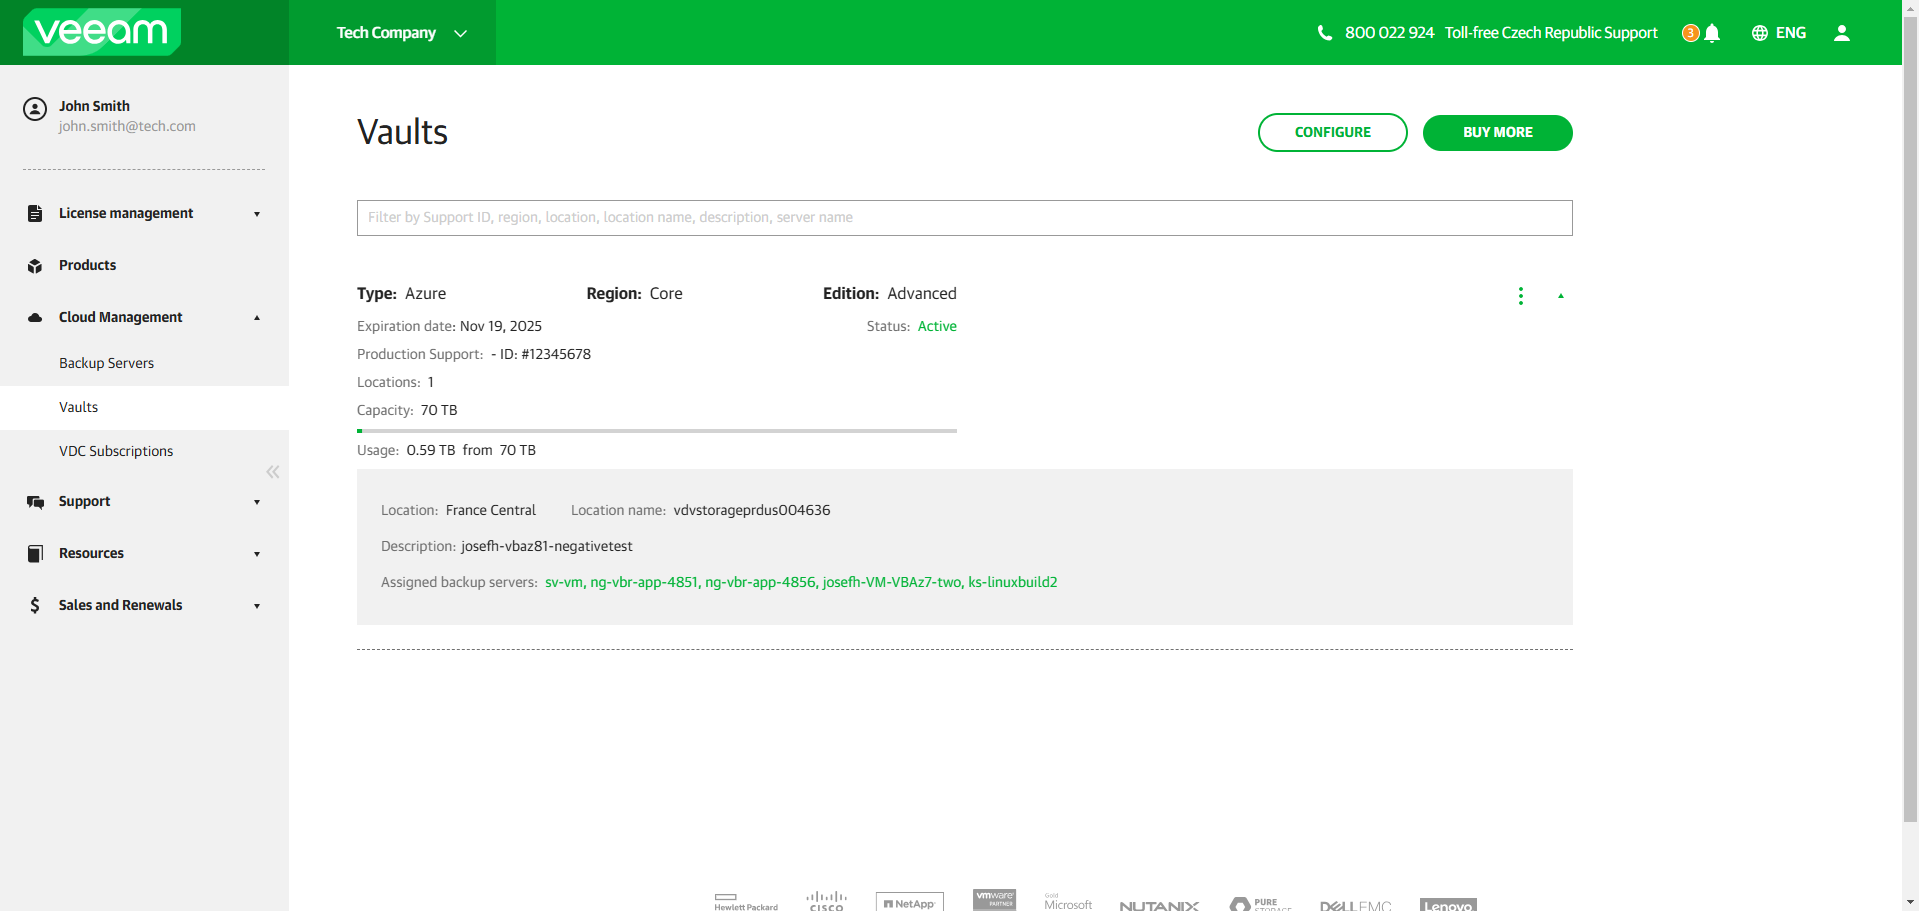Click the France Central location text
1919x911 pixels.
[491, 510]
